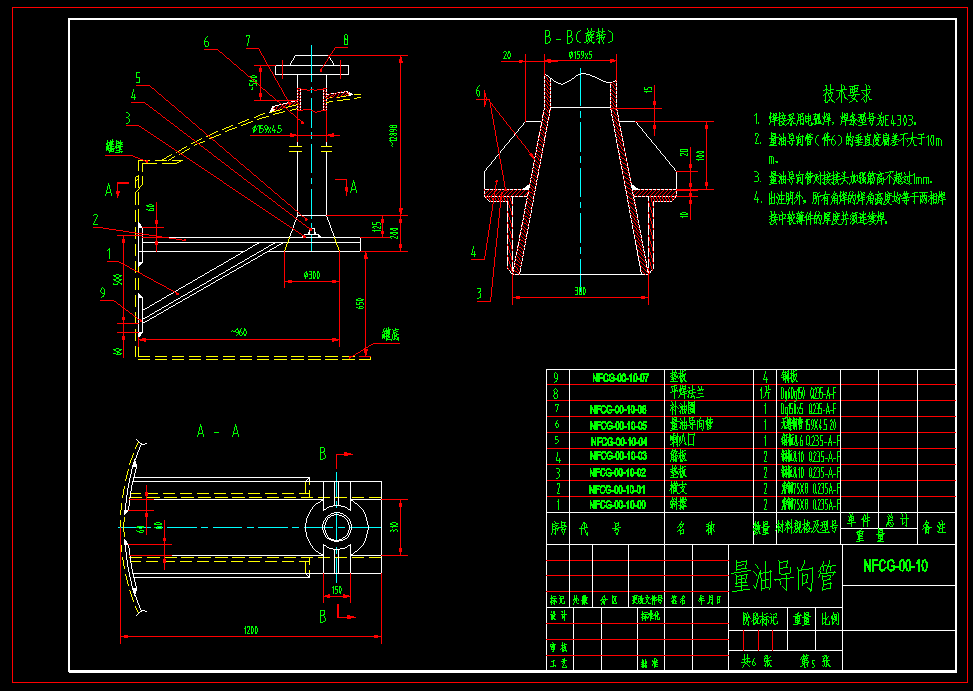The image size is (973, 691).
Task: Select technical requirement line 1 mentioning E4303
Action: (x=835, y=119)
